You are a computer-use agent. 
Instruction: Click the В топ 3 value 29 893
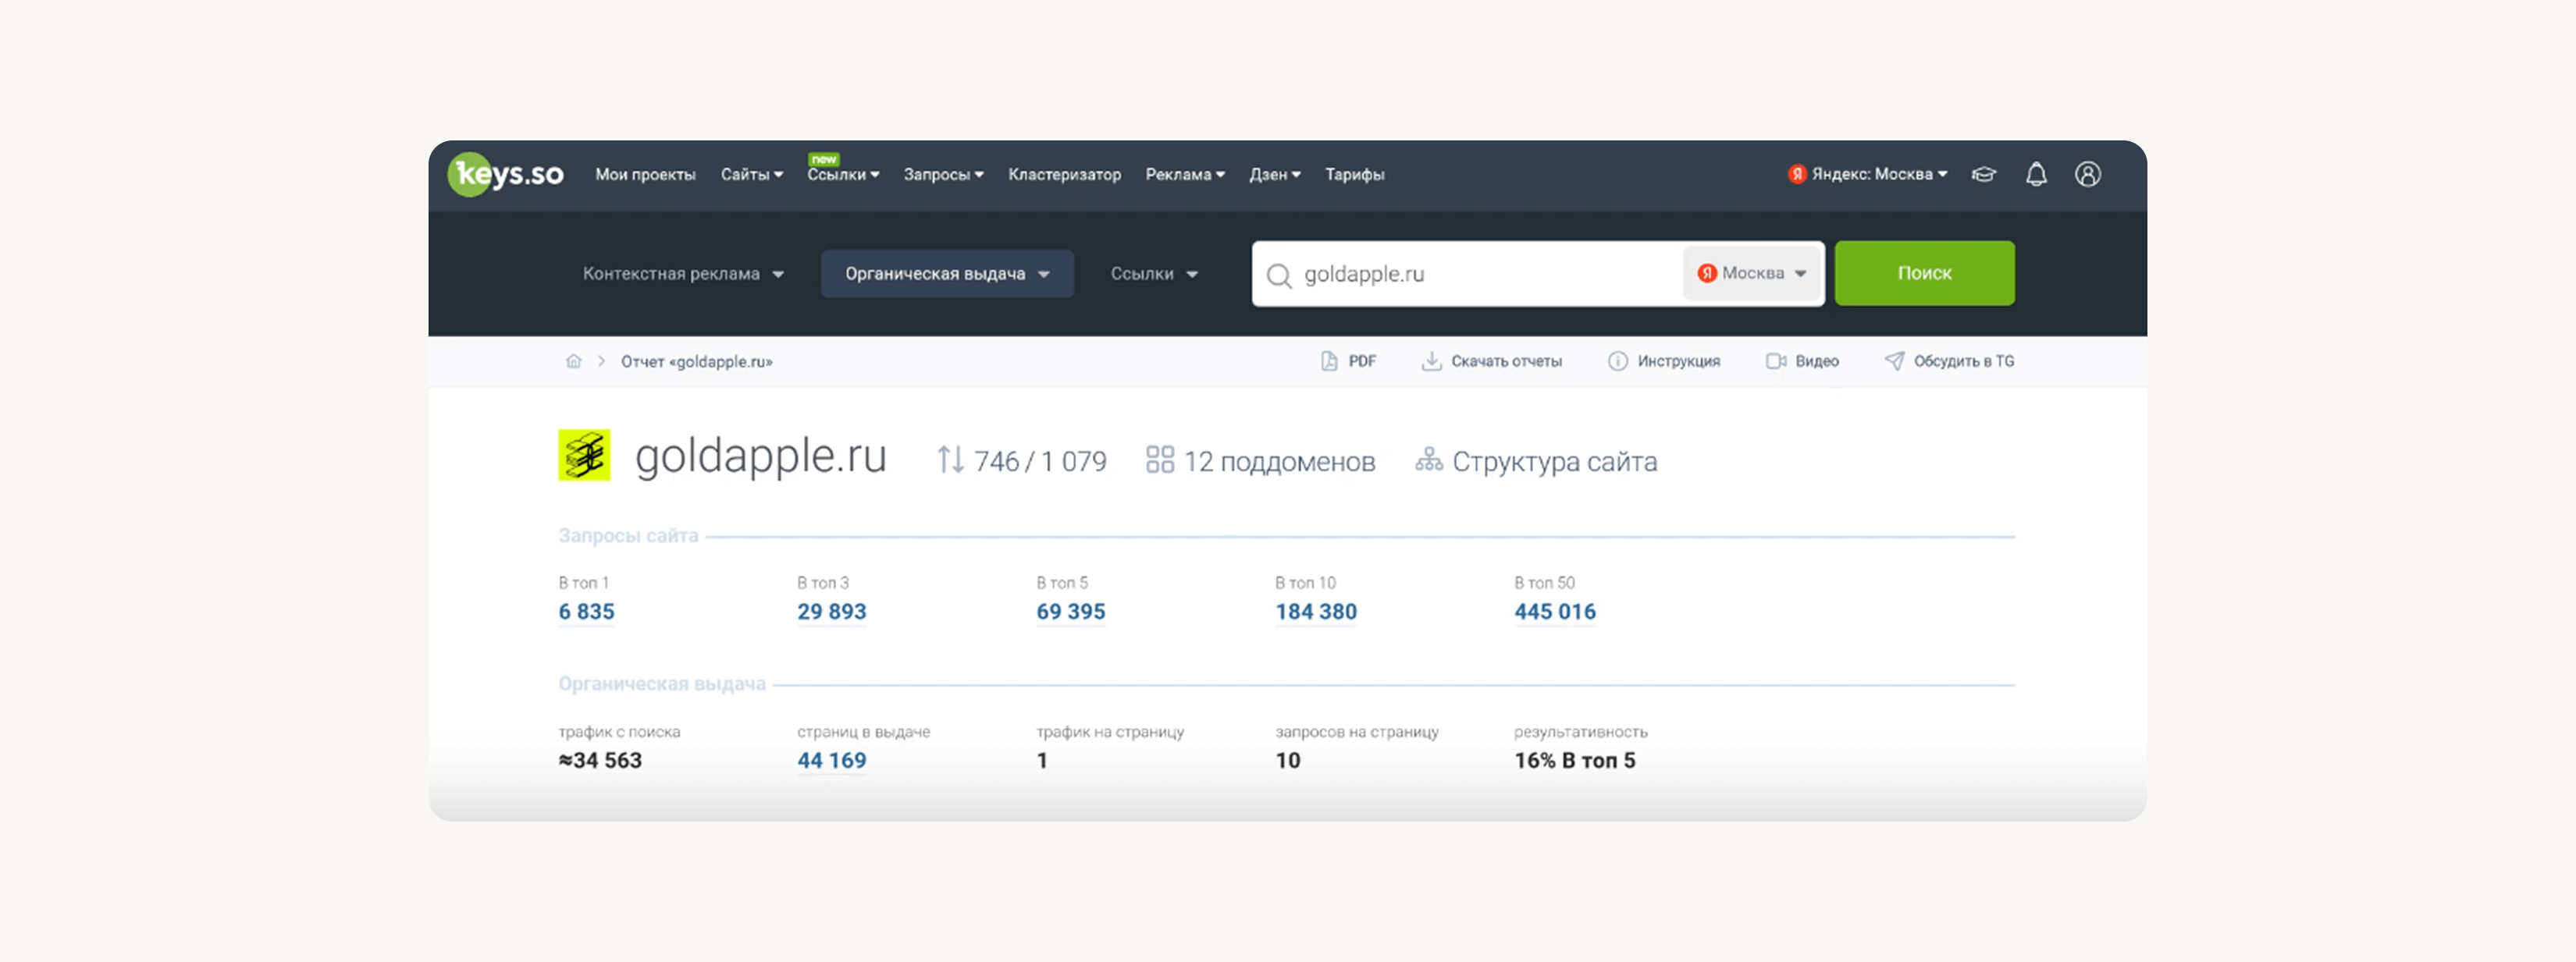pyautogui.click(x=832, y=612)
